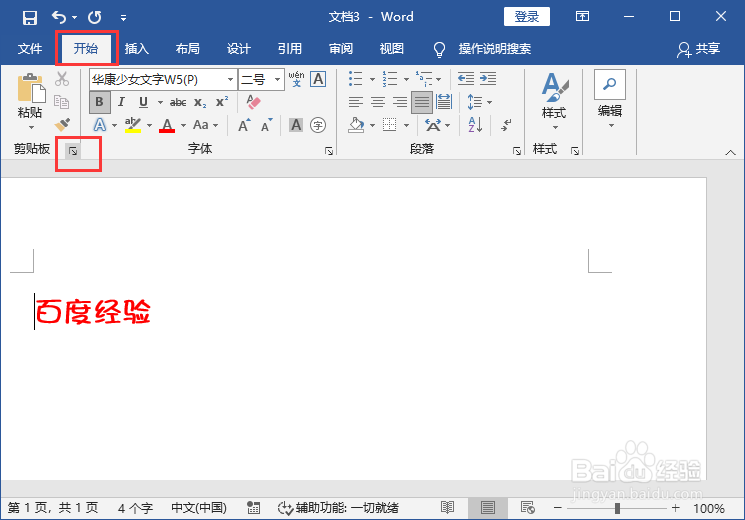Viewport: 745px width, 520px height.
Task: Toggle strikethrough (abc) formatting
Action: pos(178,102)
